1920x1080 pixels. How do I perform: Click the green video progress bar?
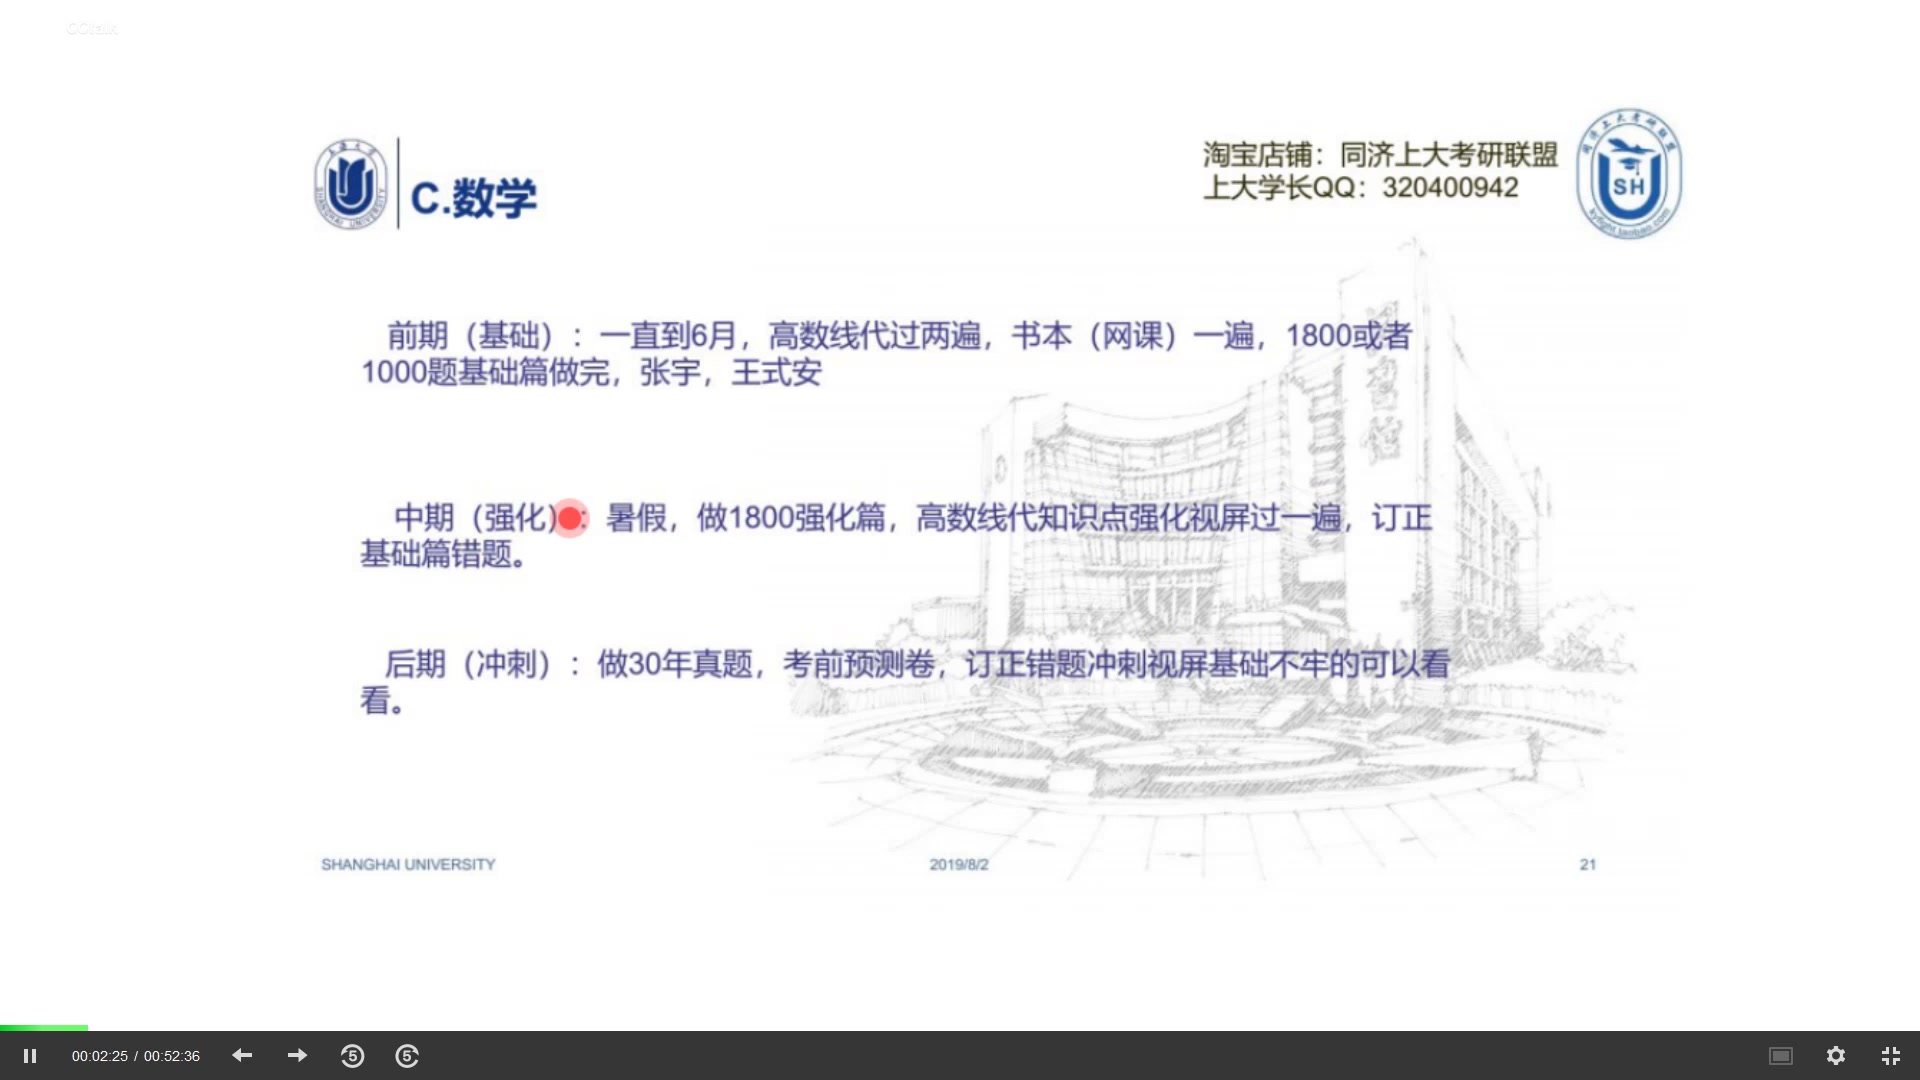tap(44, 1027)
